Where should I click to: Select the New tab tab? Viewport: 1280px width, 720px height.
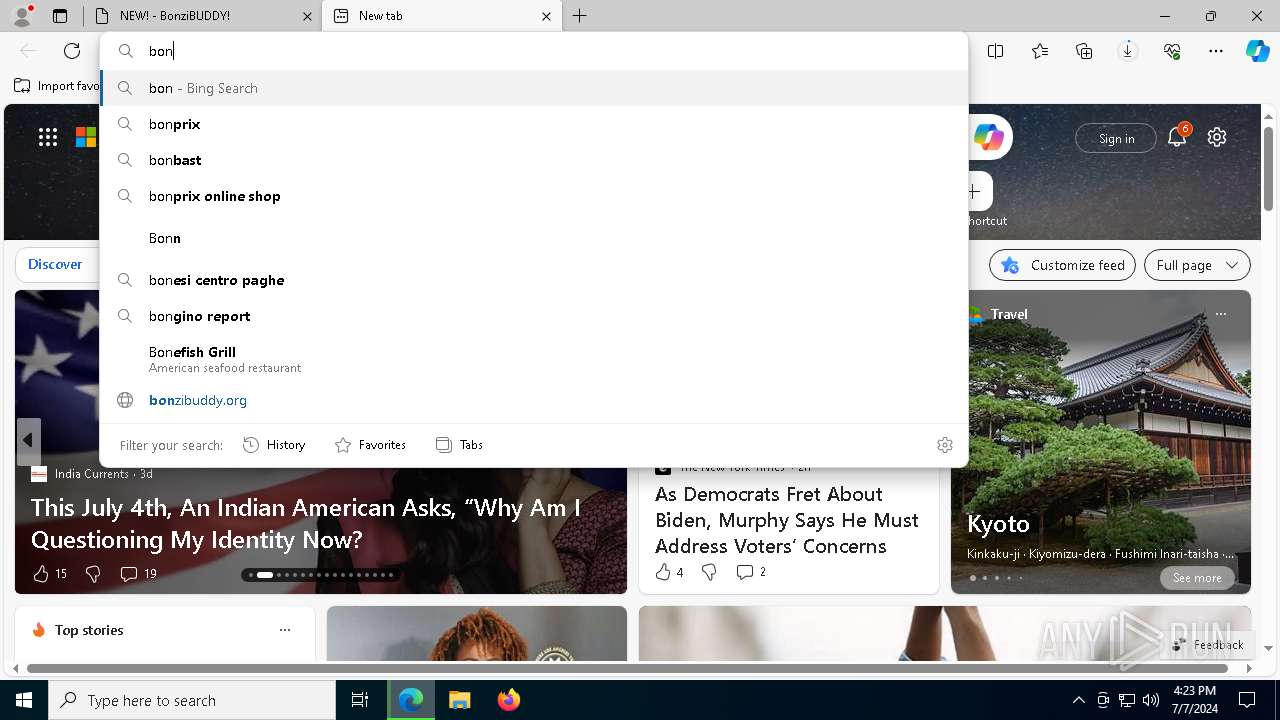(442, 16)
